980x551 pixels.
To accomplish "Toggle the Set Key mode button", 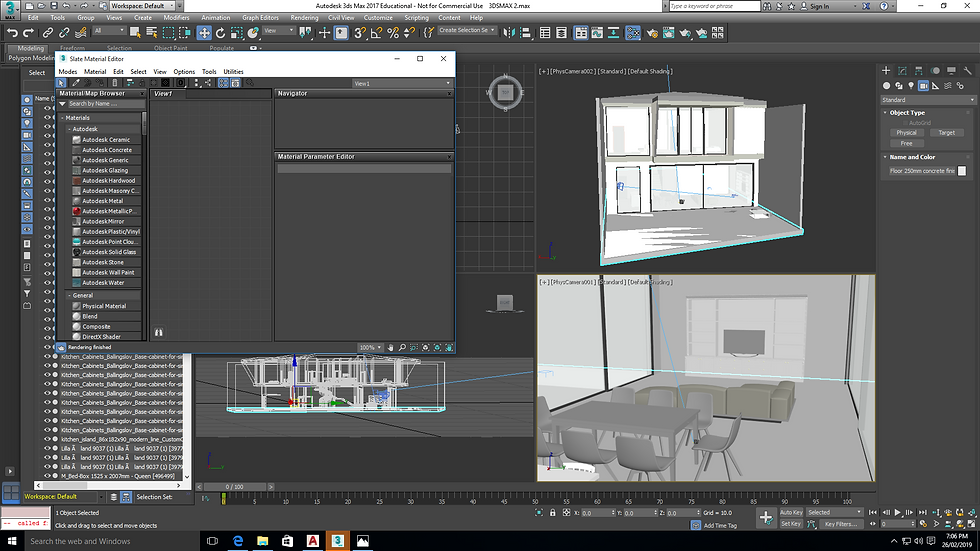I will tap(791, 524).
